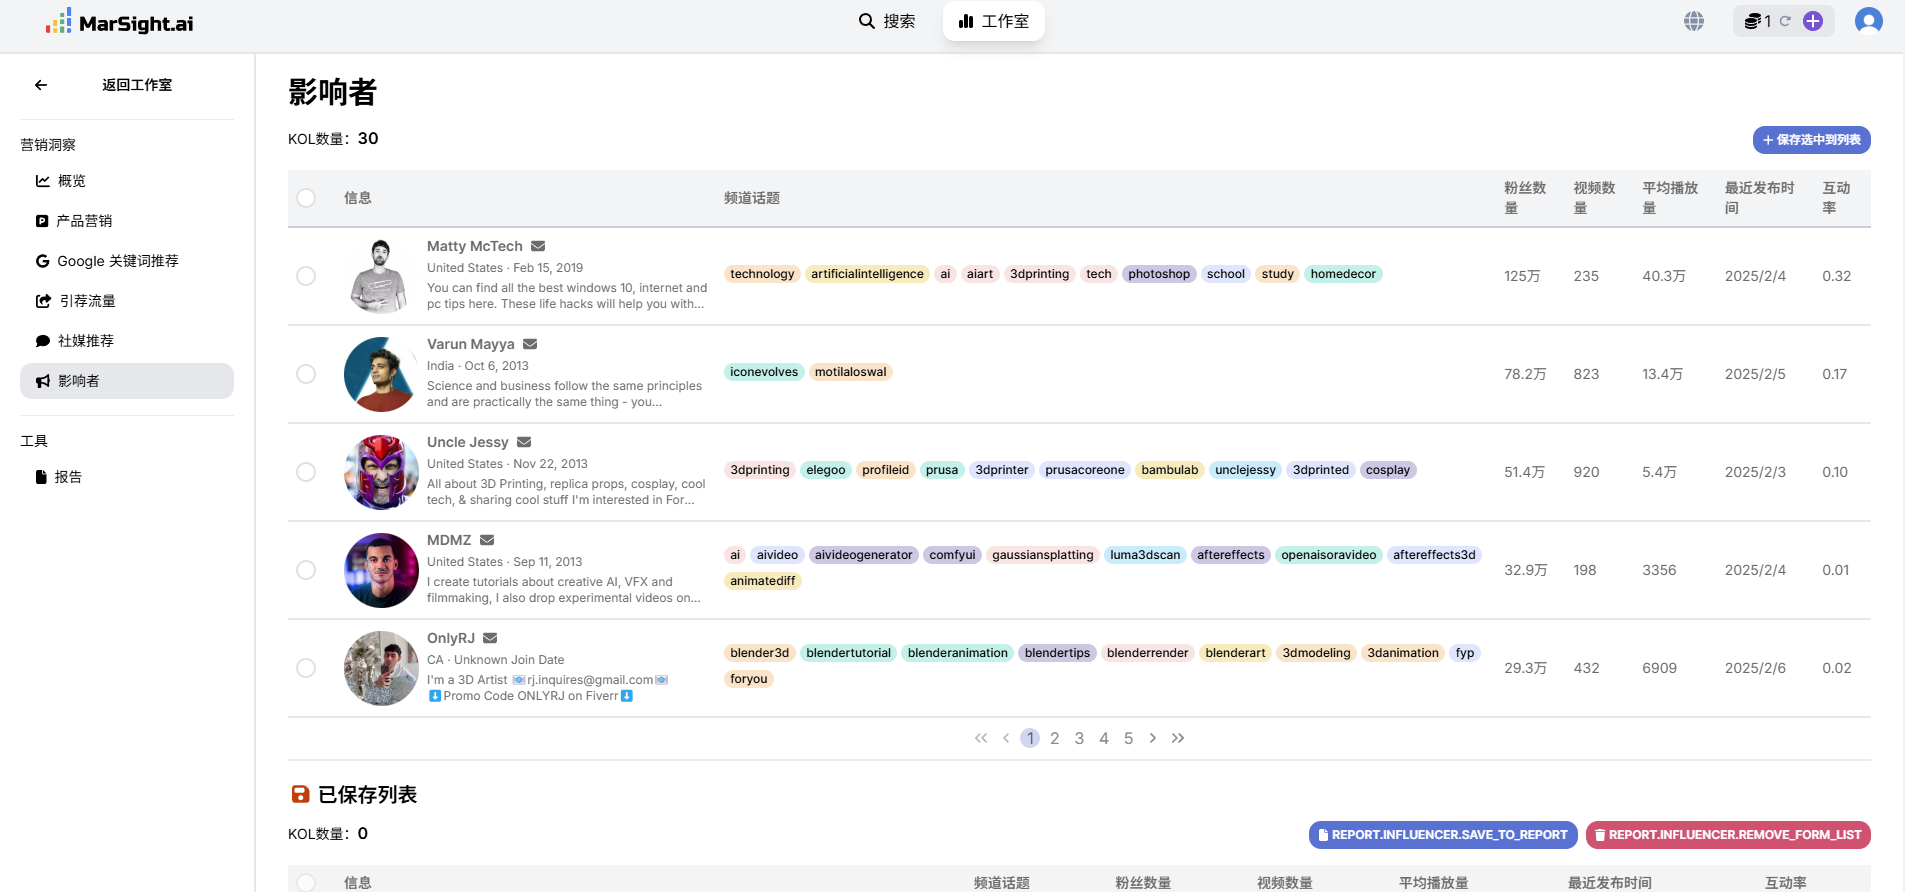This screenshot has height=892, width=1905.
Task: Open Uncle Jessy's avatar thumbnail
Action: [381, 472]
